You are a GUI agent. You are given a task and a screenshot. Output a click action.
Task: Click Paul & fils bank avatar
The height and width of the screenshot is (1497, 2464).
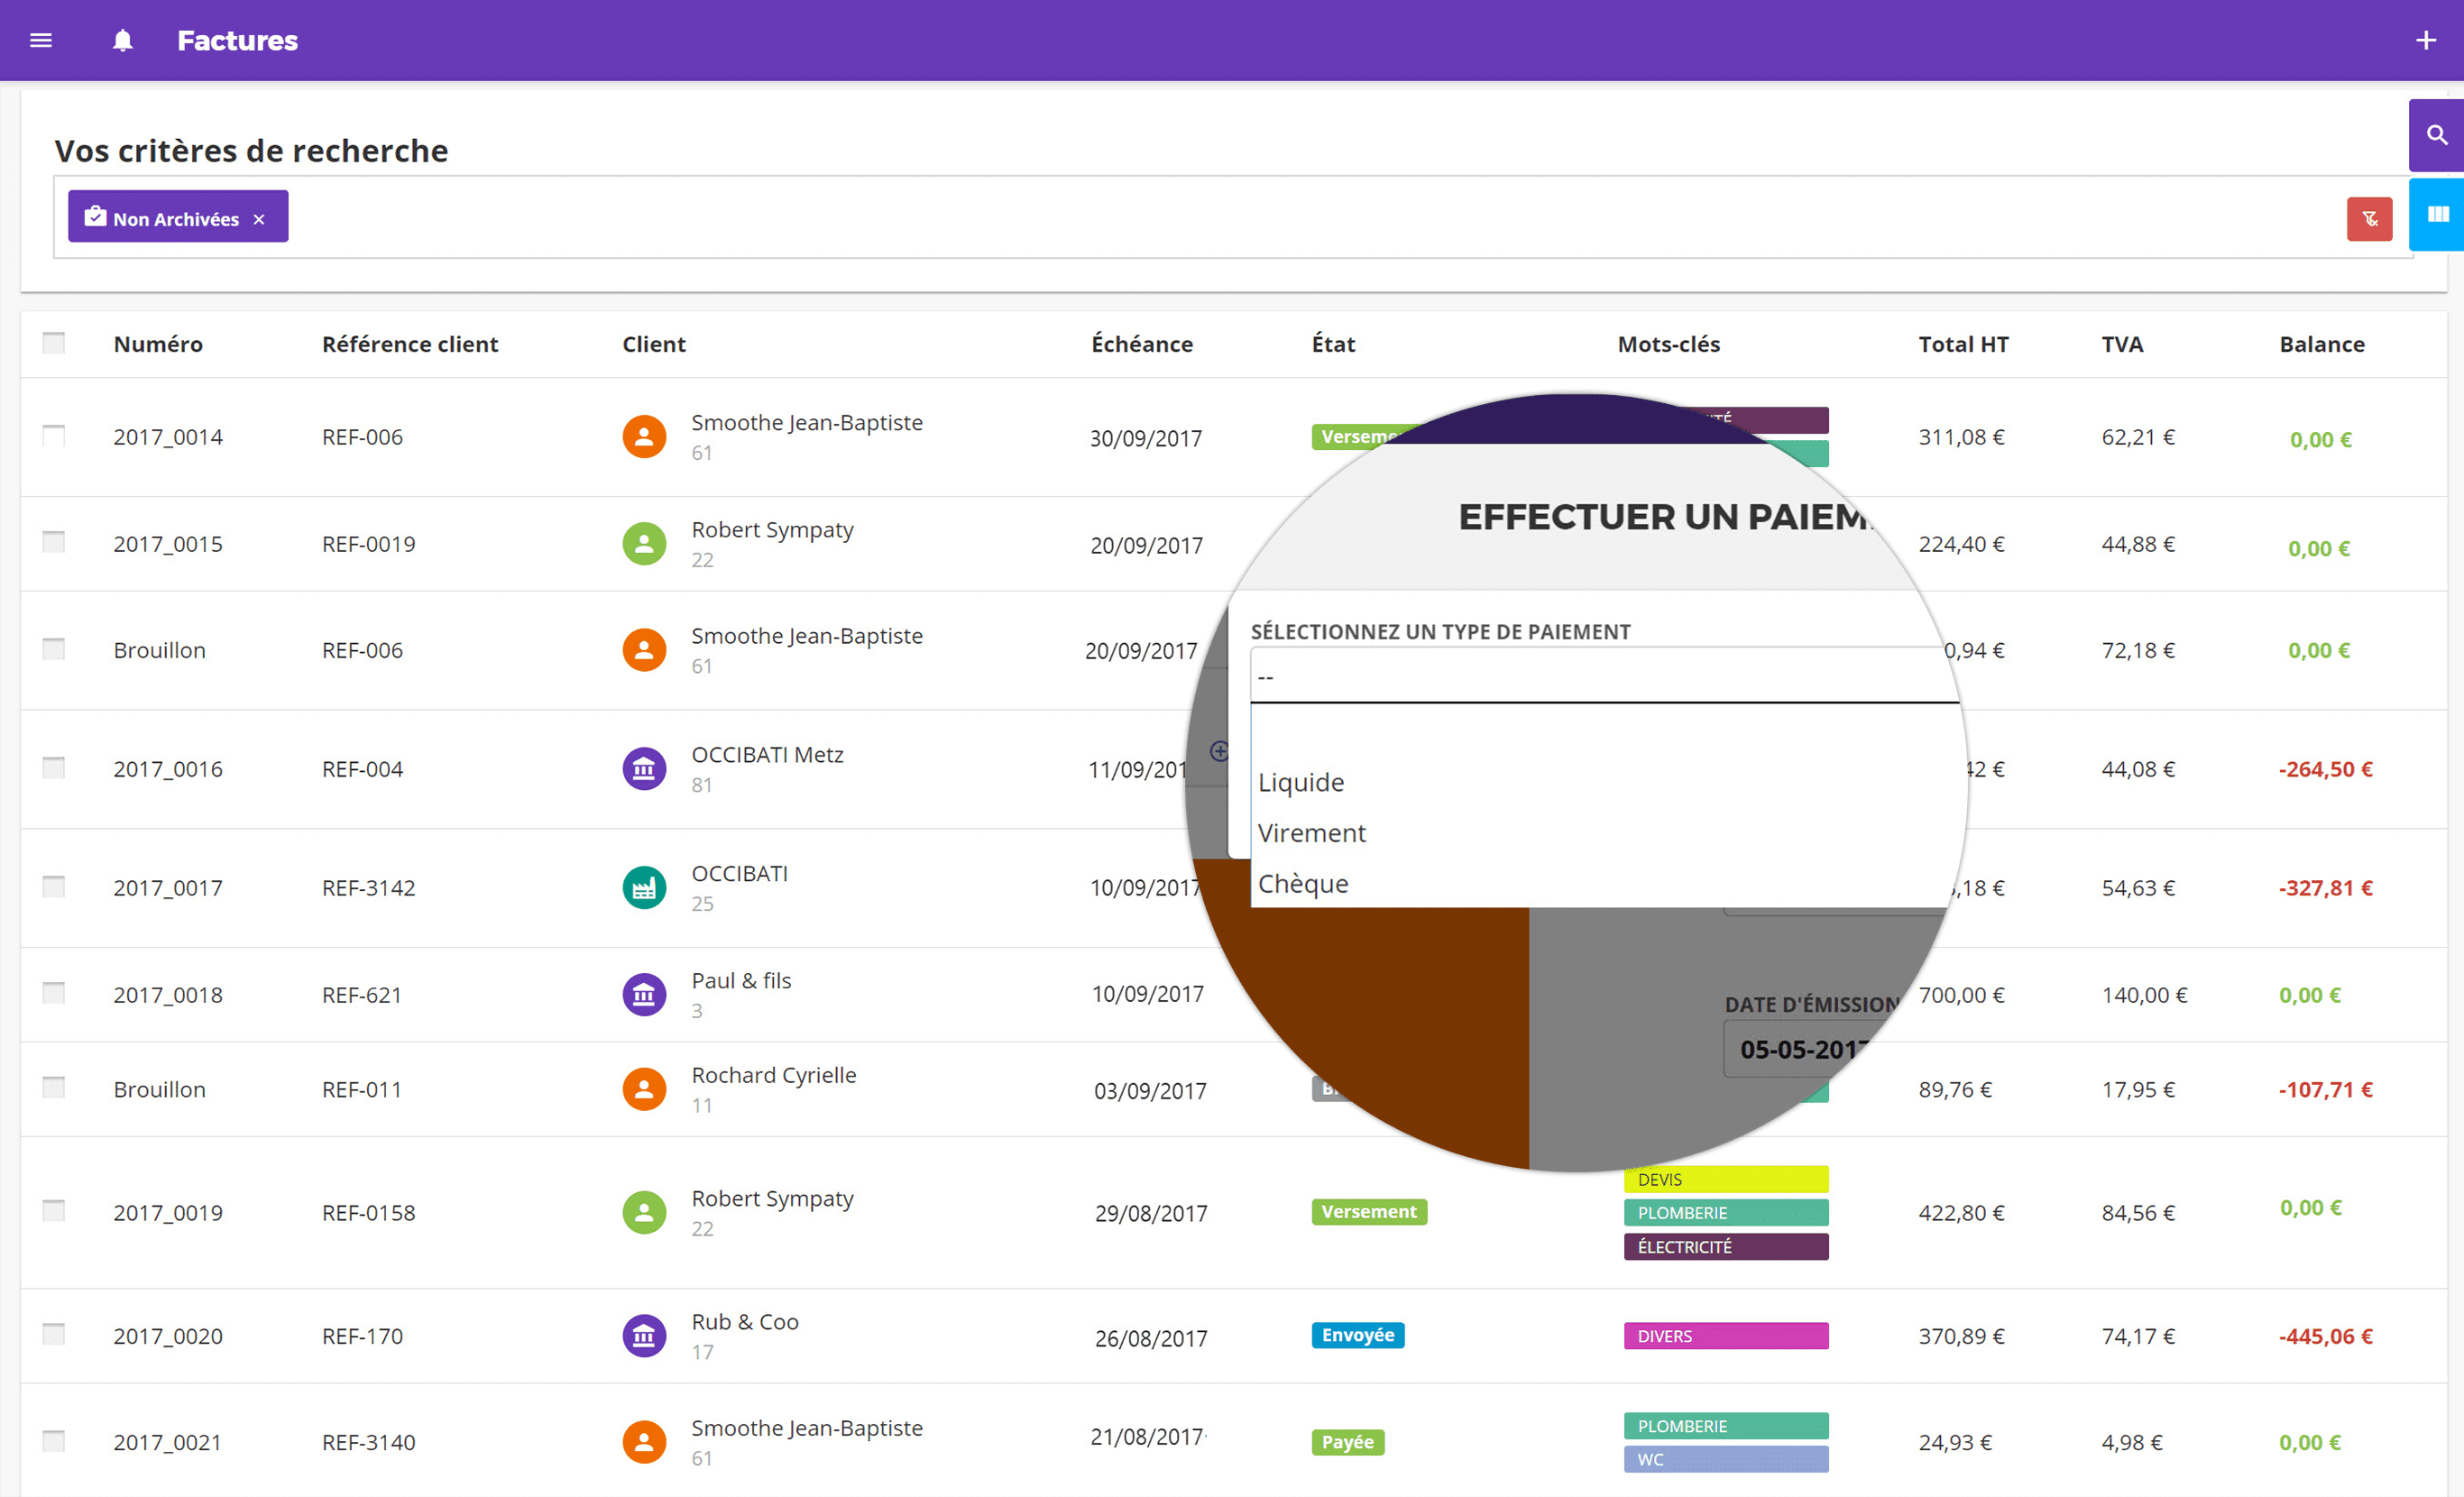644,995
